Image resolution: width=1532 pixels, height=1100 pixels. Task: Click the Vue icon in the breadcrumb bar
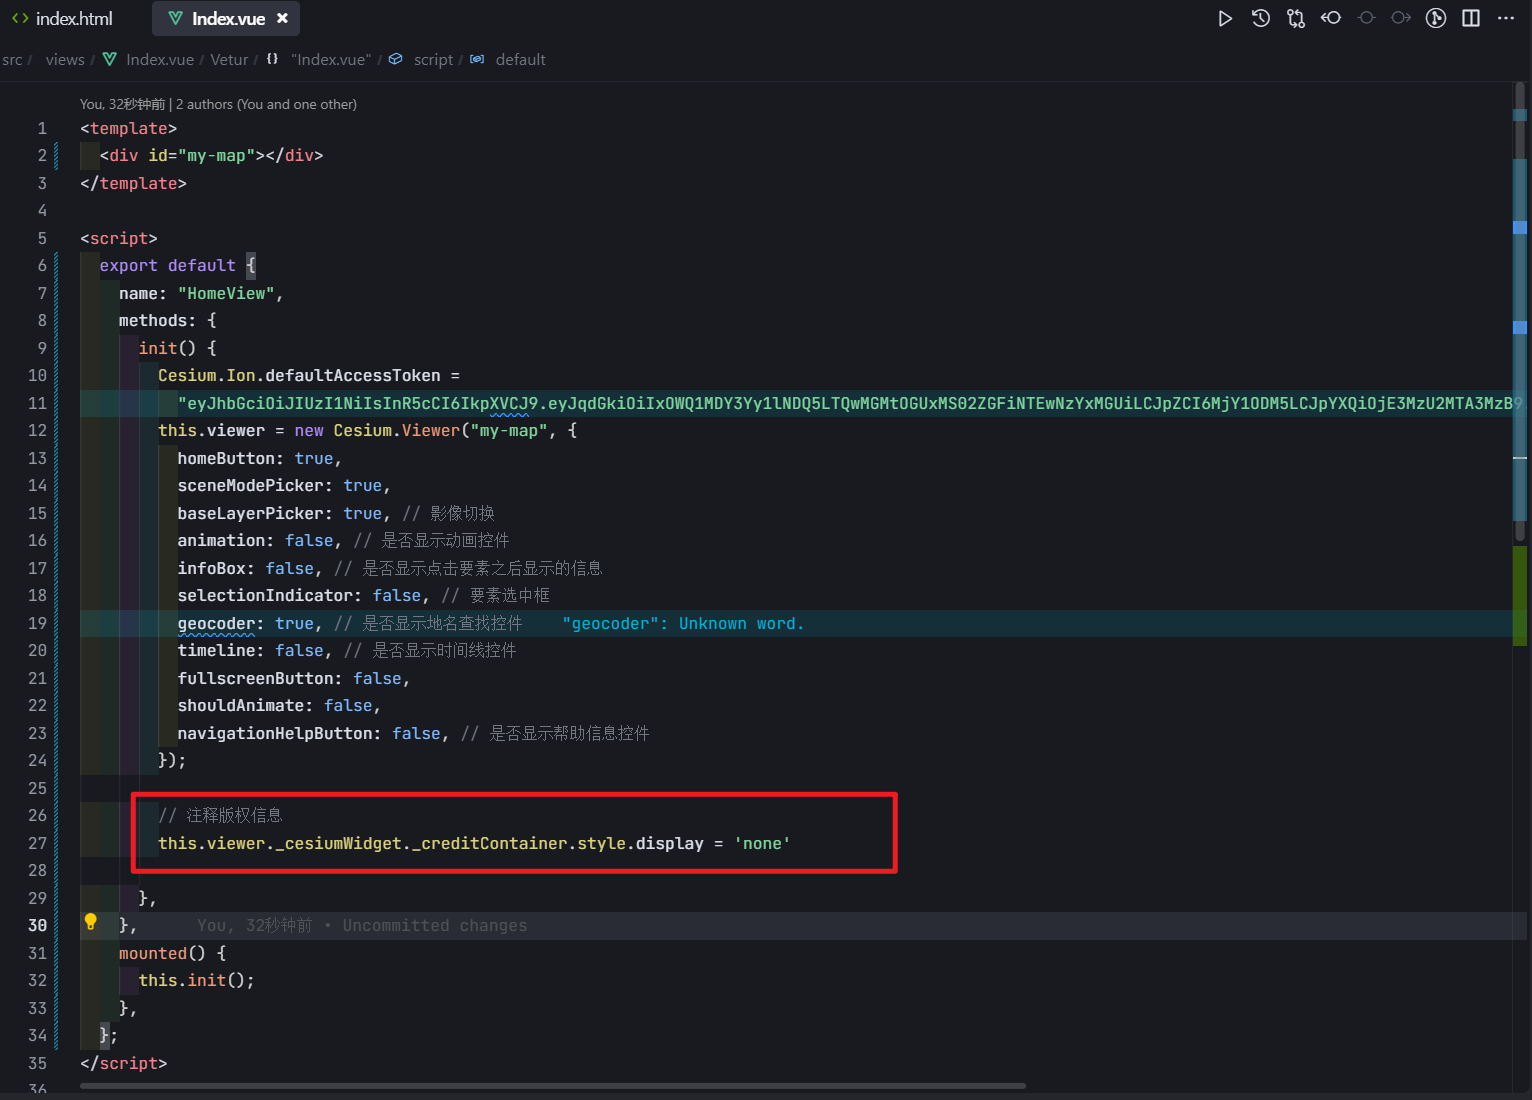[x=110, y=59]
